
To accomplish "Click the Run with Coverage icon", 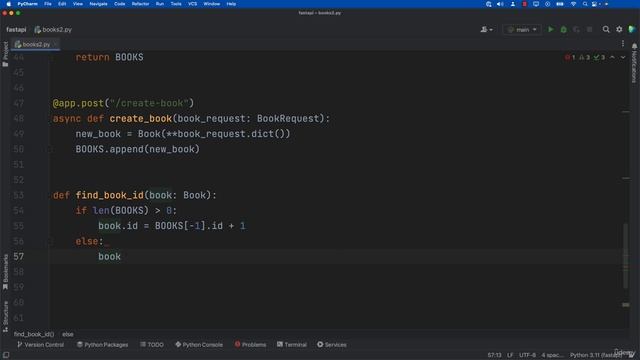I will [x=576, y=29].
